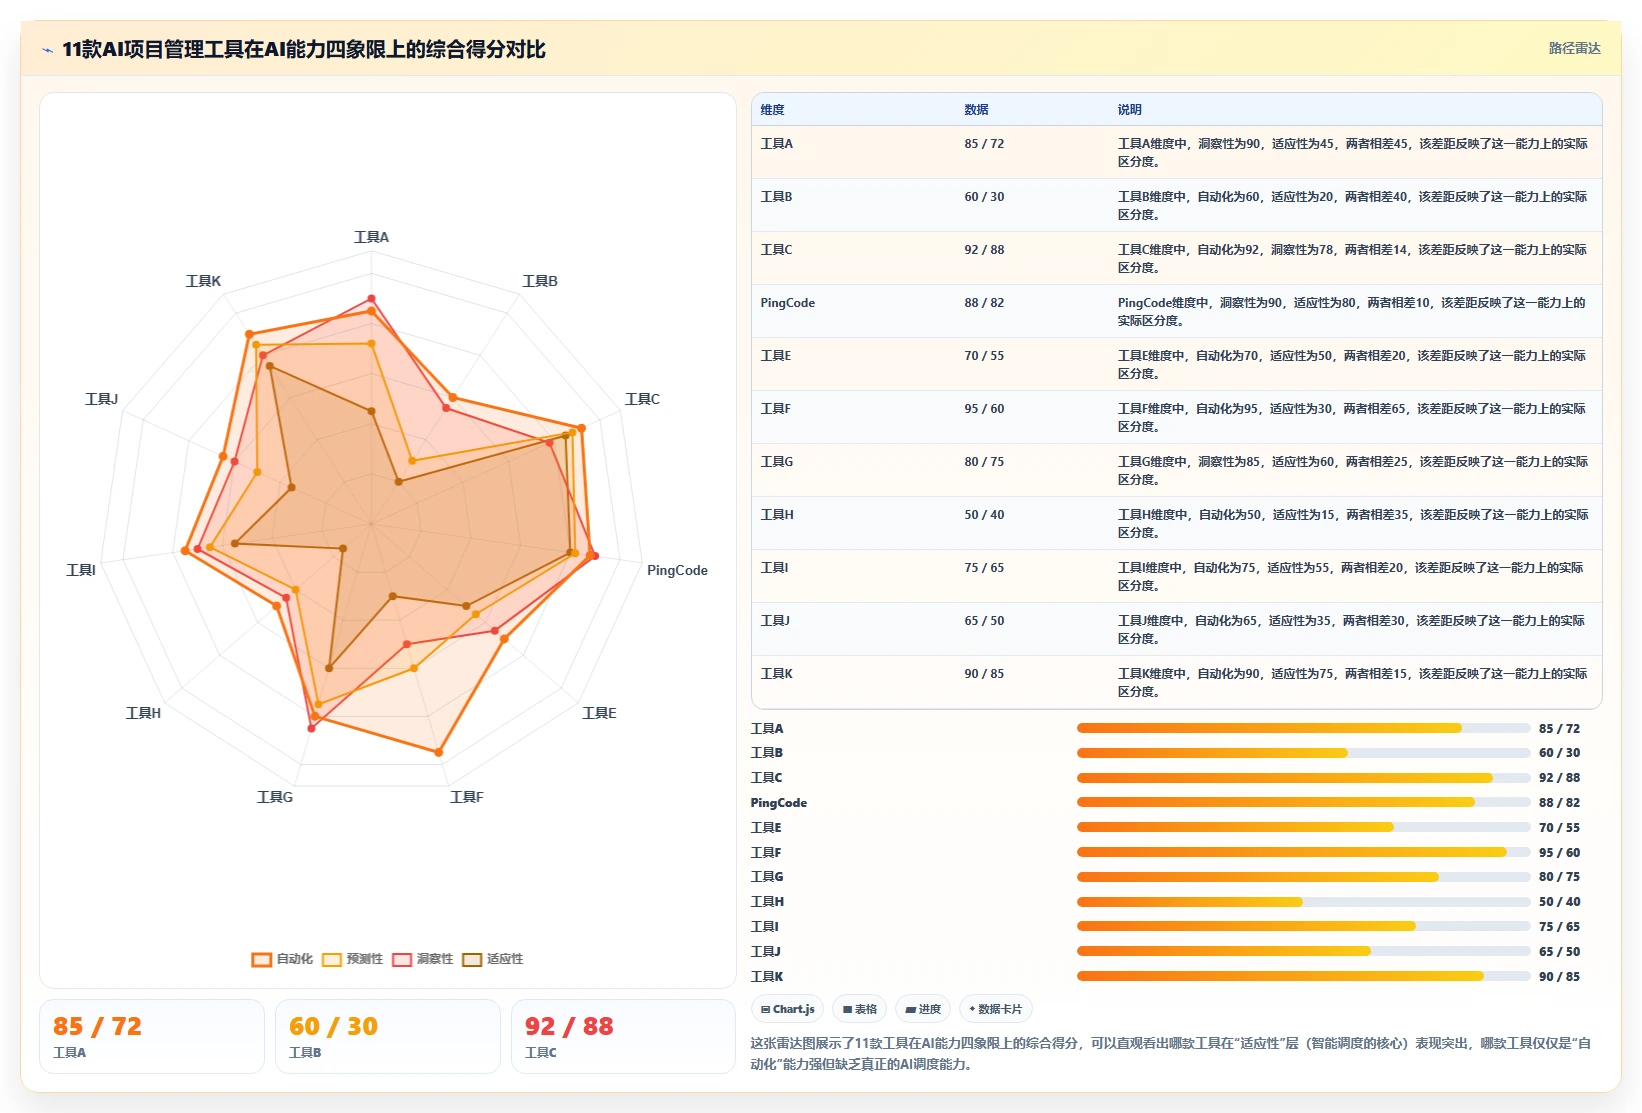Select the 工具K row in the table
Viewport: 1642px width, 1113px height.
(x=1176, y=682)
